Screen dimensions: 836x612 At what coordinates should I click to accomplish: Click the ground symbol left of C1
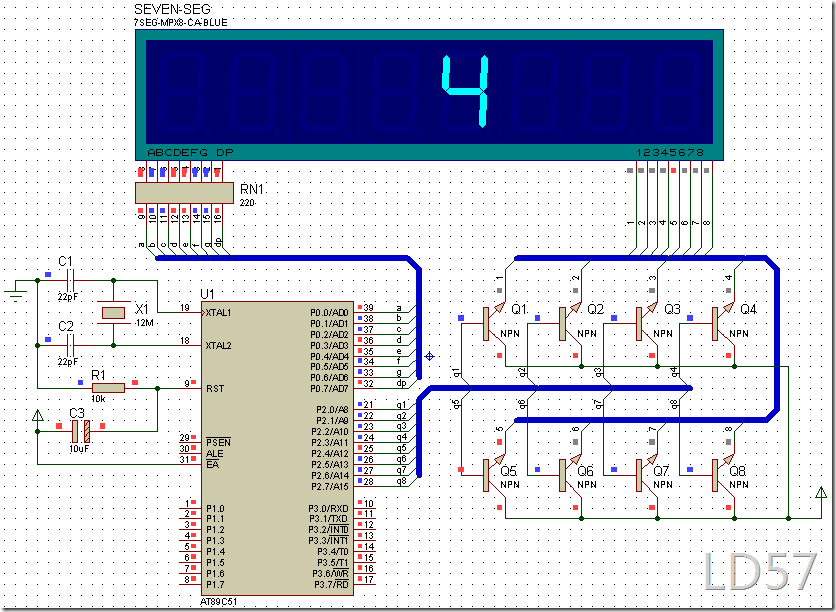pos(14,293)
